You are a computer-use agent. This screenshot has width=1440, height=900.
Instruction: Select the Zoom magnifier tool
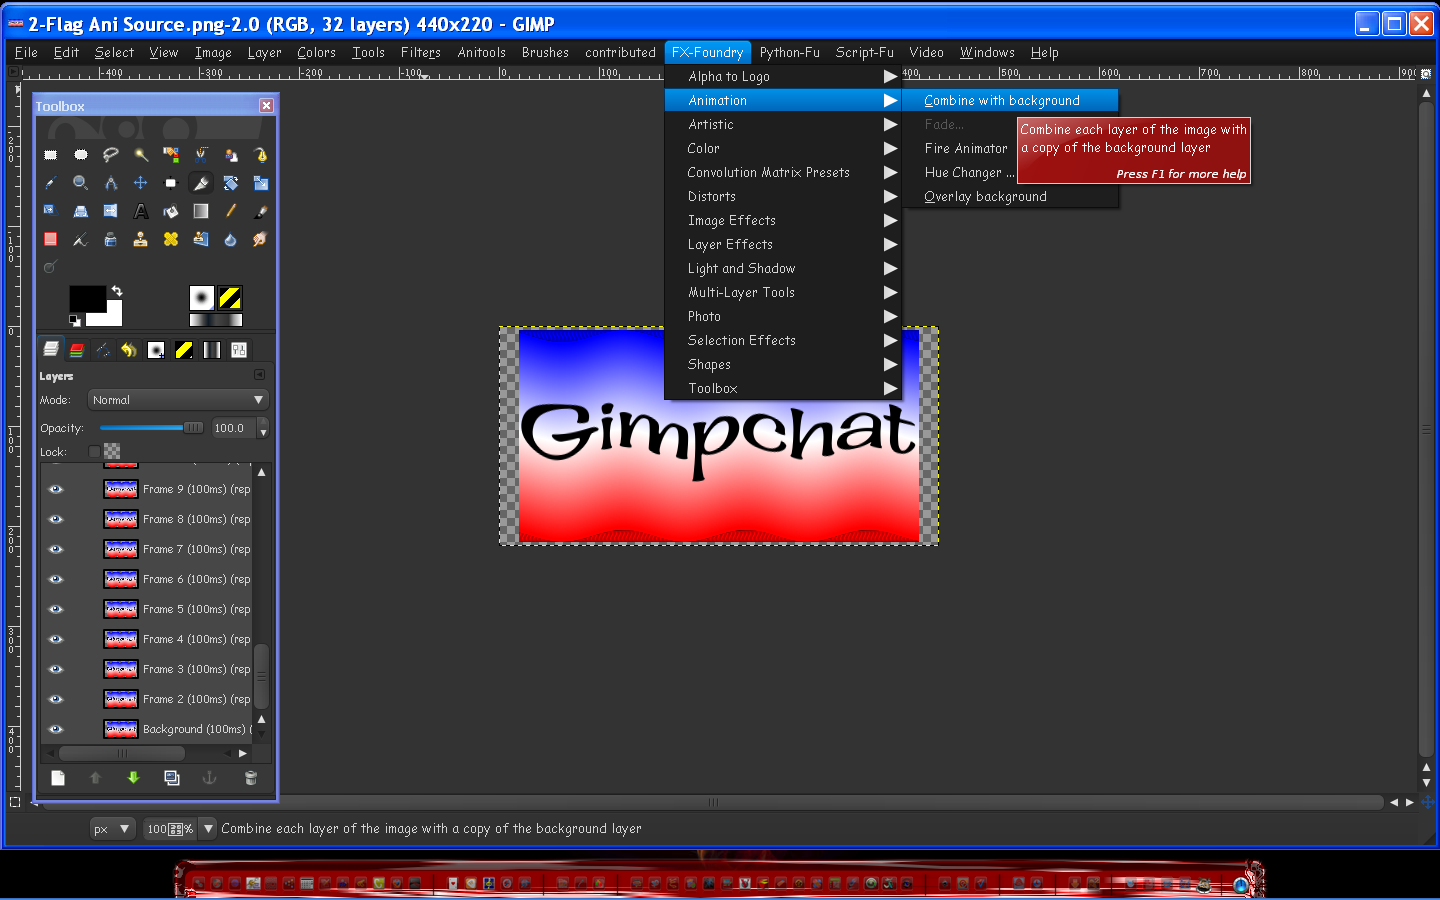tap(80, 183)
